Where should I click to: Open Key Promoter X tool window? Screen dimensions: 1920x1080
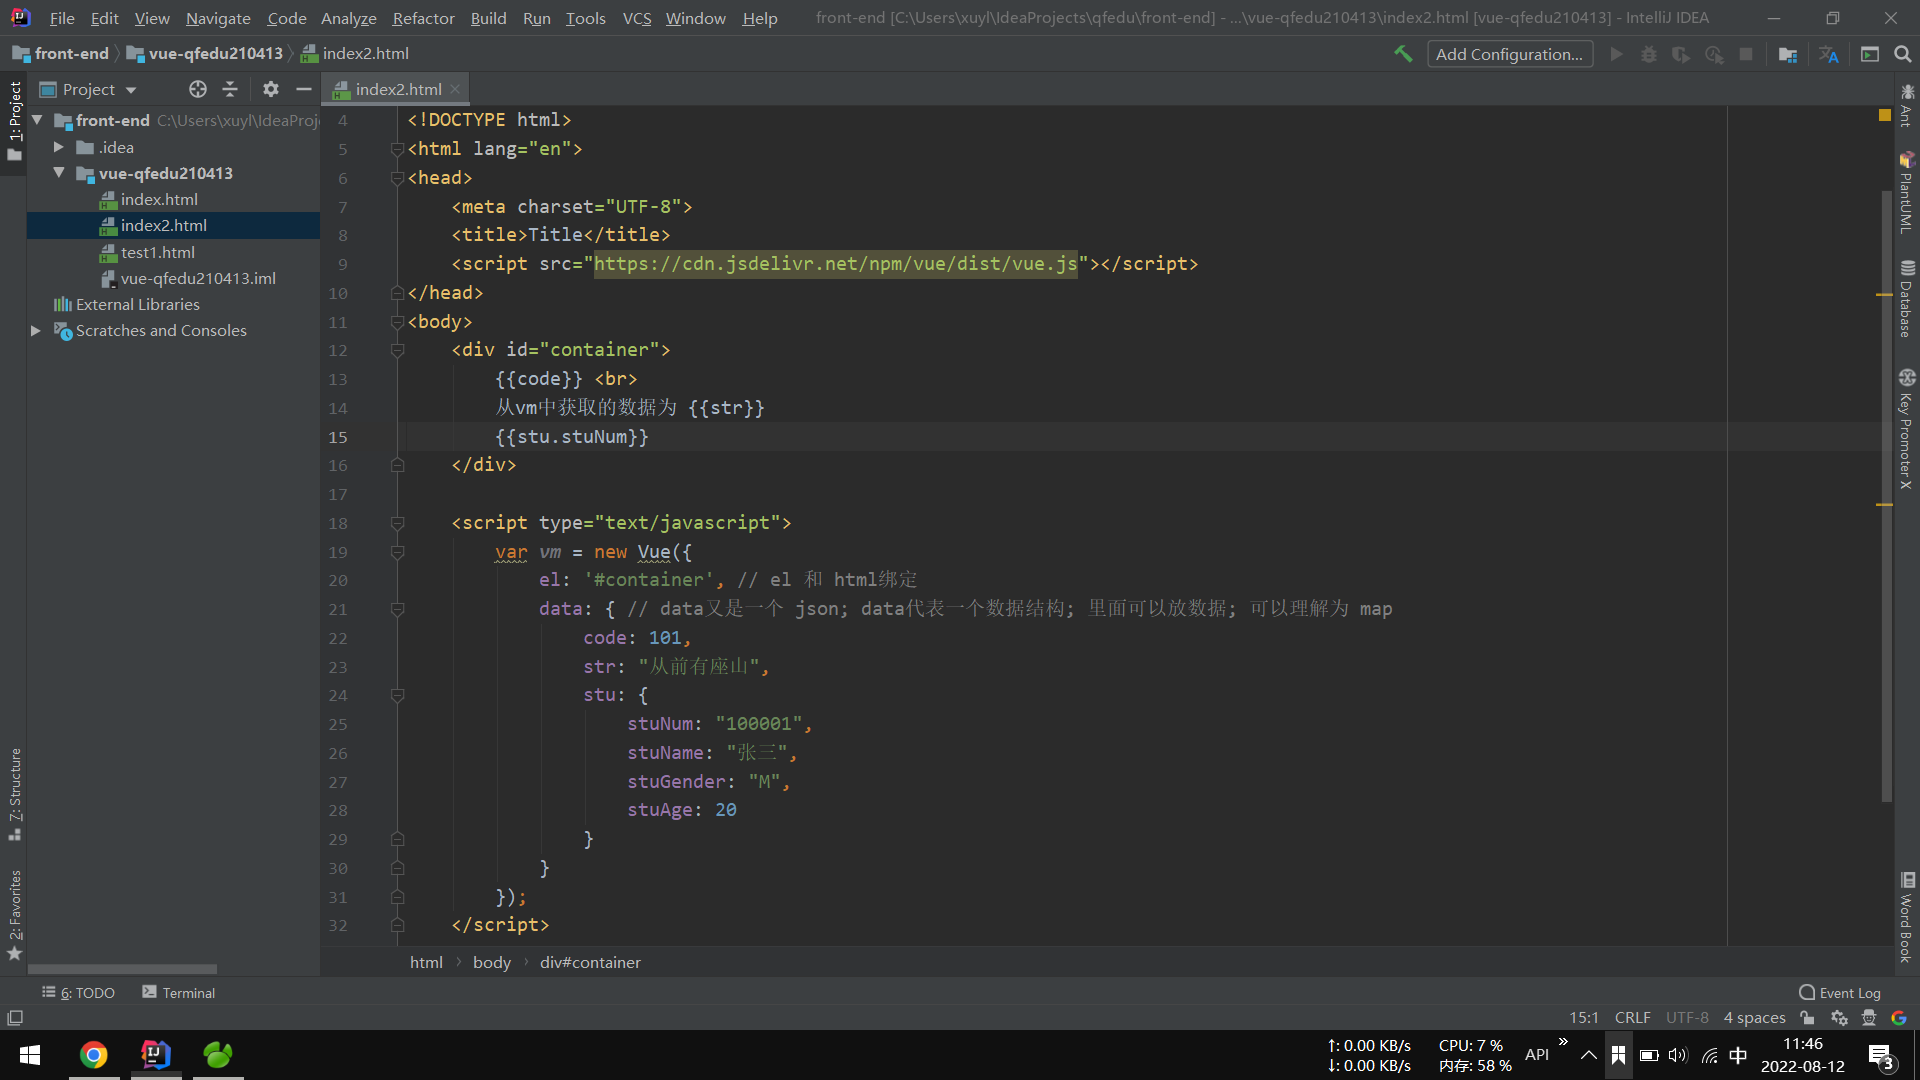click(x=1907, y=428)
